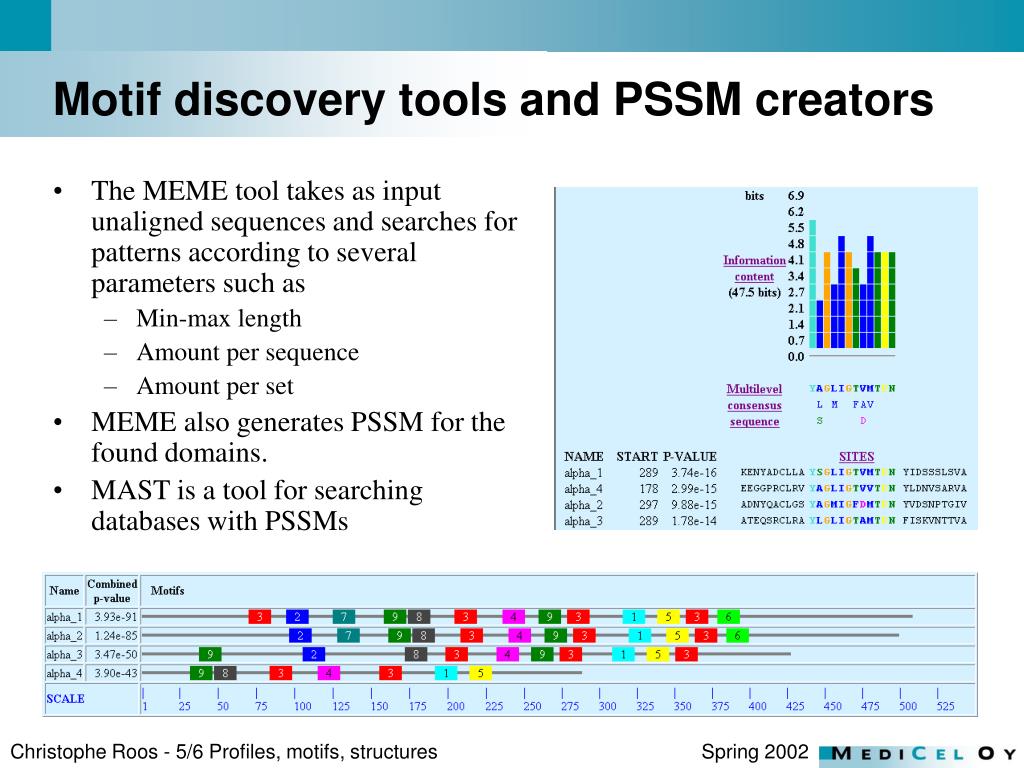
Task: Click magenta motif 4 block in alpha_2 row
Action: click(519, 635)
